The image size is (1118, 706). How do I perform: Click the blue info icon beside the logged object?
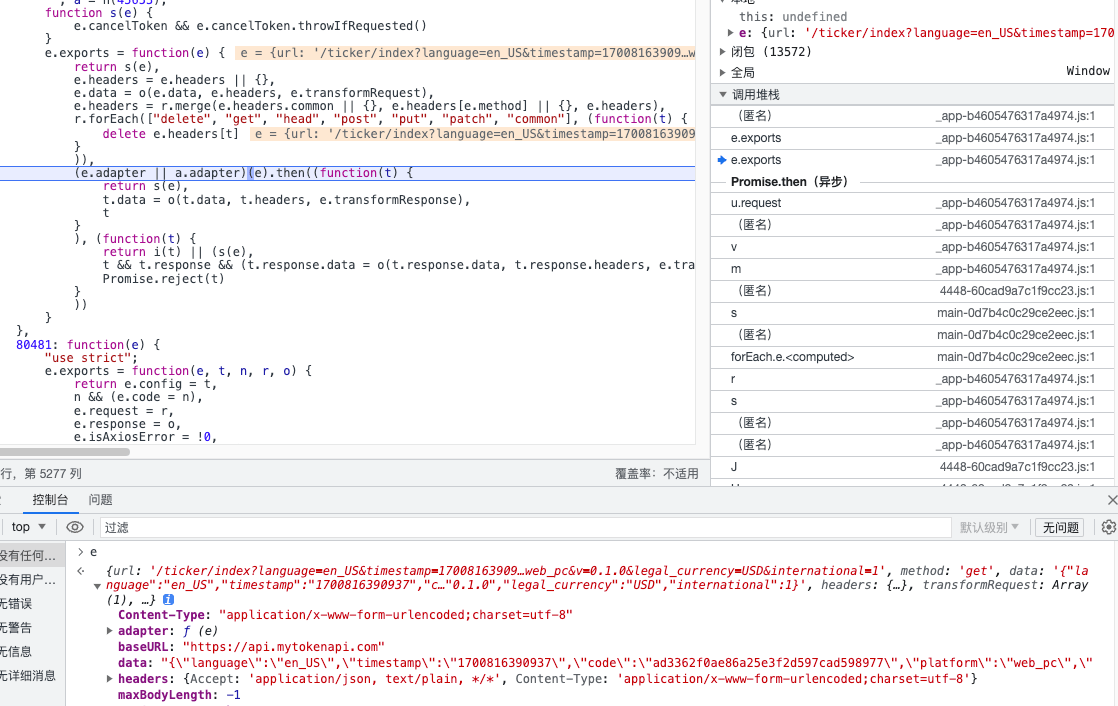pyautogui.click(x=169, y=599)
